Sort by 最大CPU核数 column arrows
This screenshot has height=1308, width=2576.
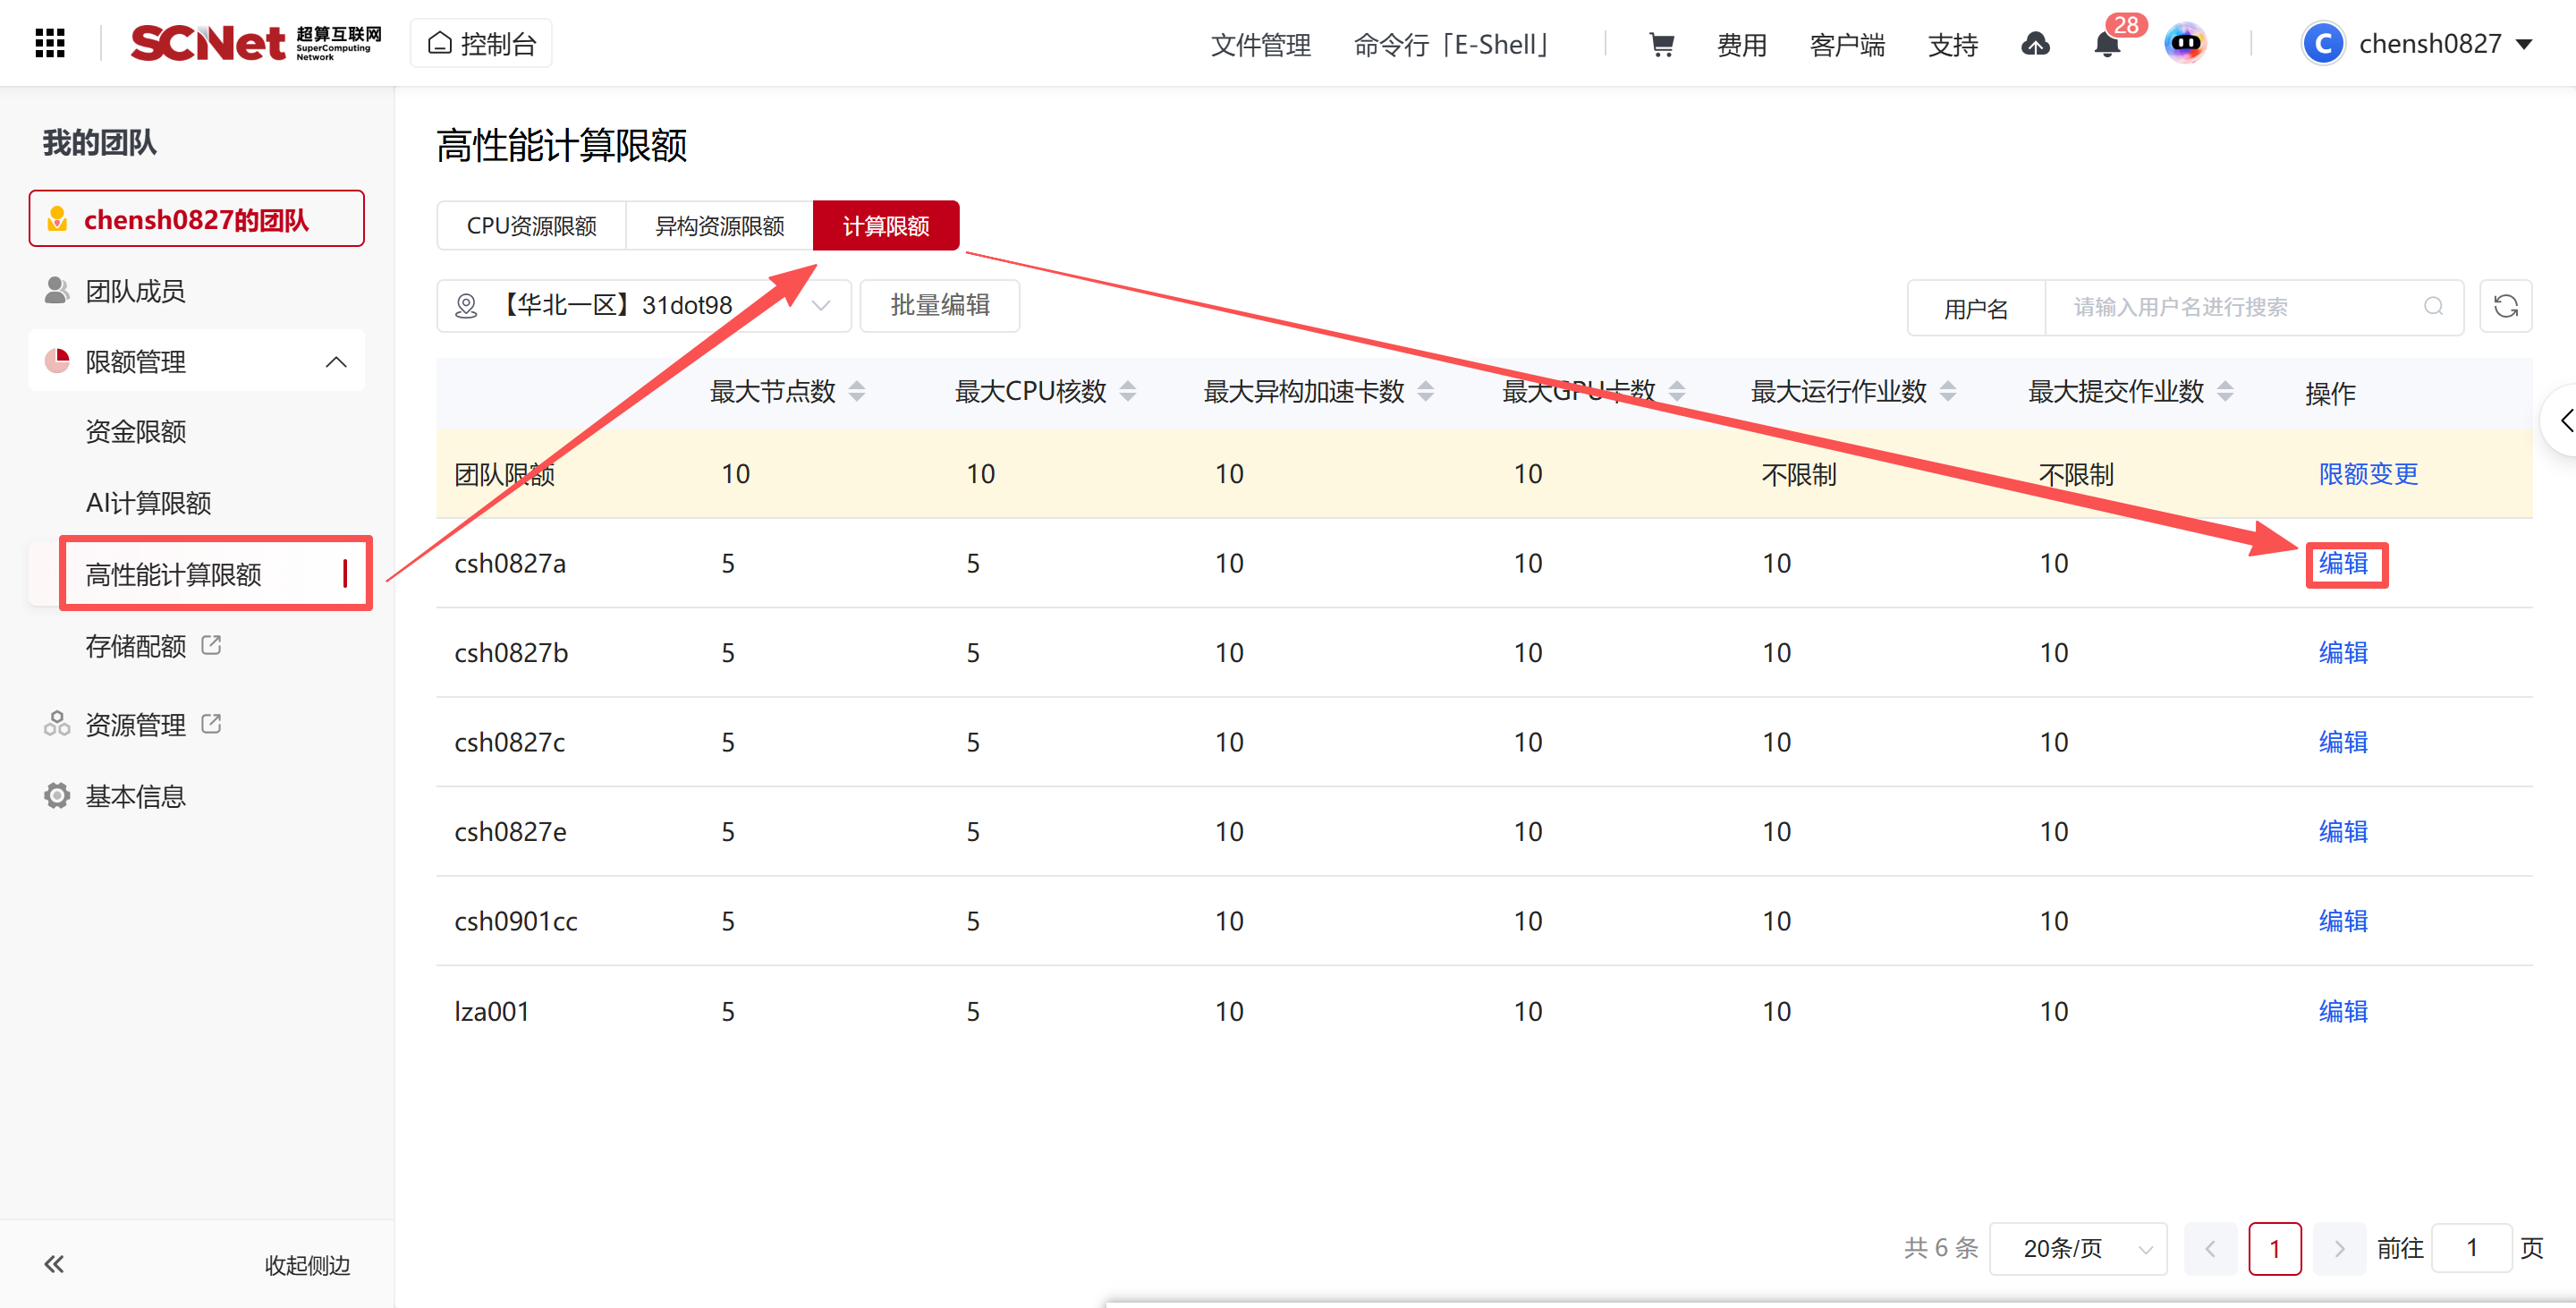pos(1128,391)
